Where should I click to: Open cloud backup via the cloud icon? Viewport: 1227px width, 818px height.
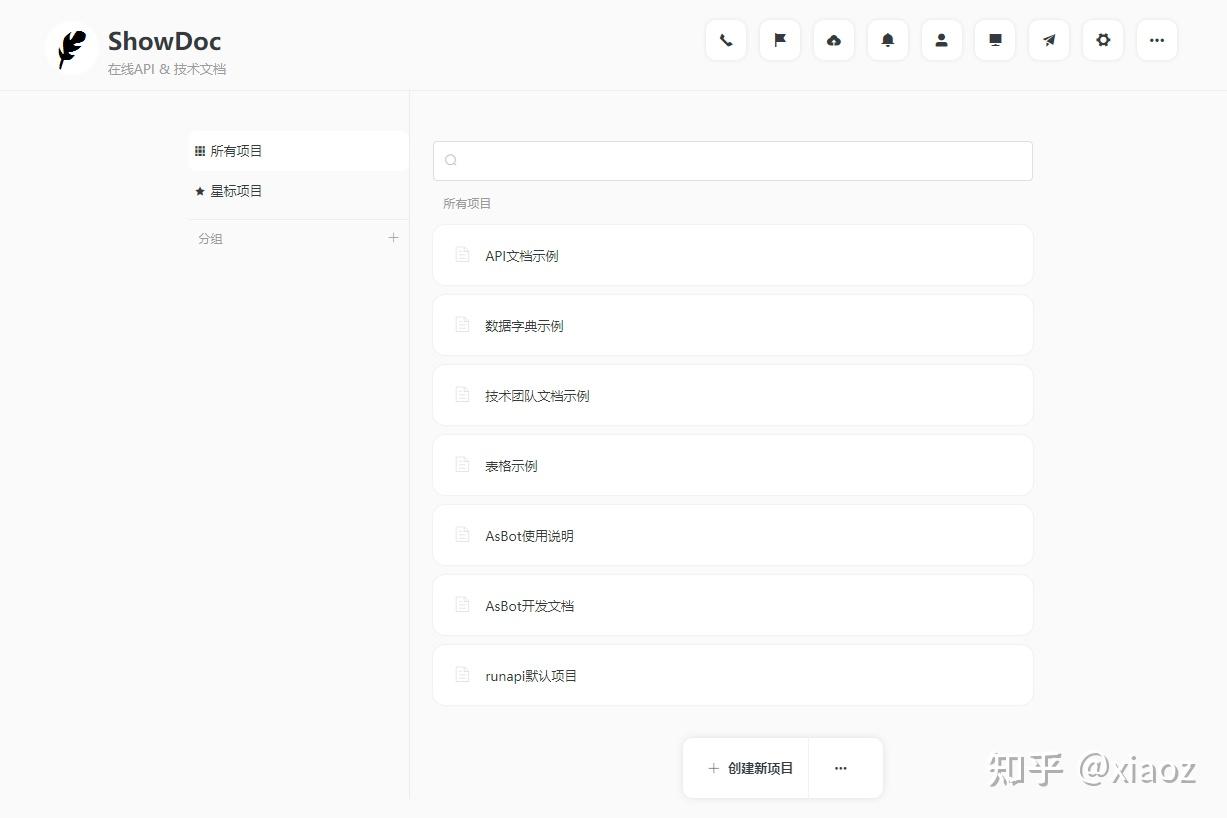click(x=833, y=40)
